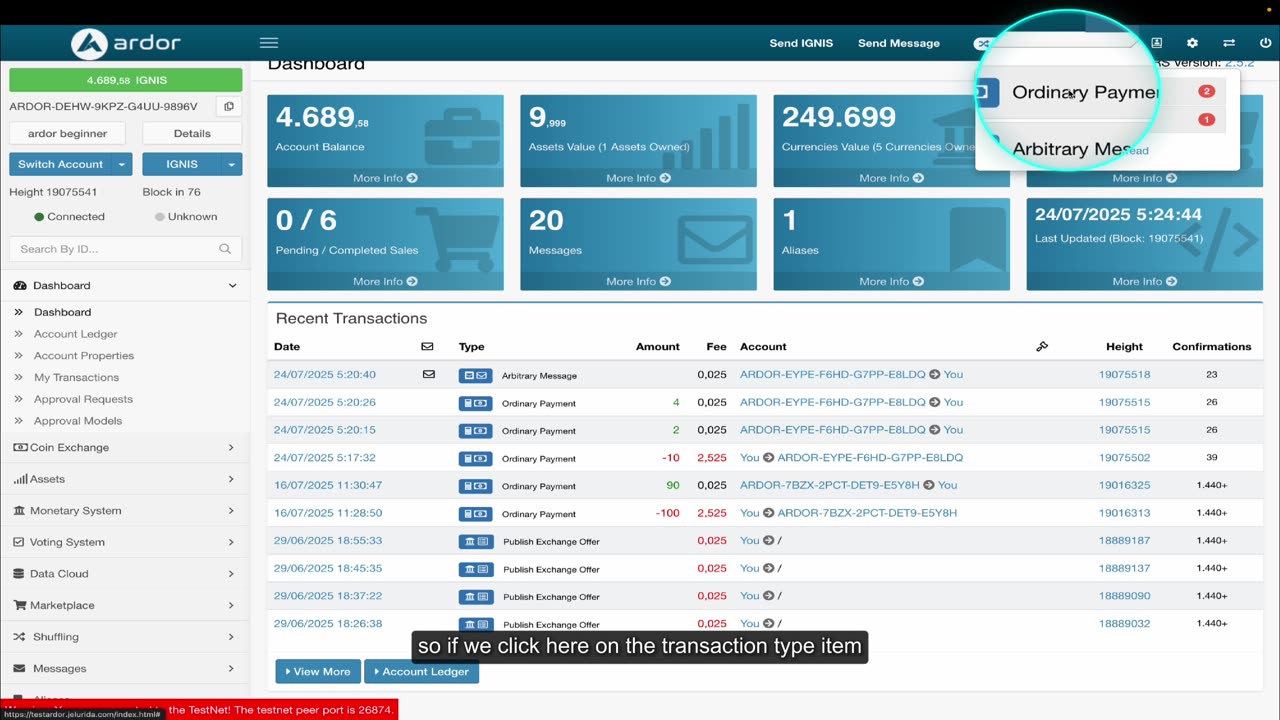
Task: Open the contacts icon in top bar
Action: click(x=1156, y=43)
